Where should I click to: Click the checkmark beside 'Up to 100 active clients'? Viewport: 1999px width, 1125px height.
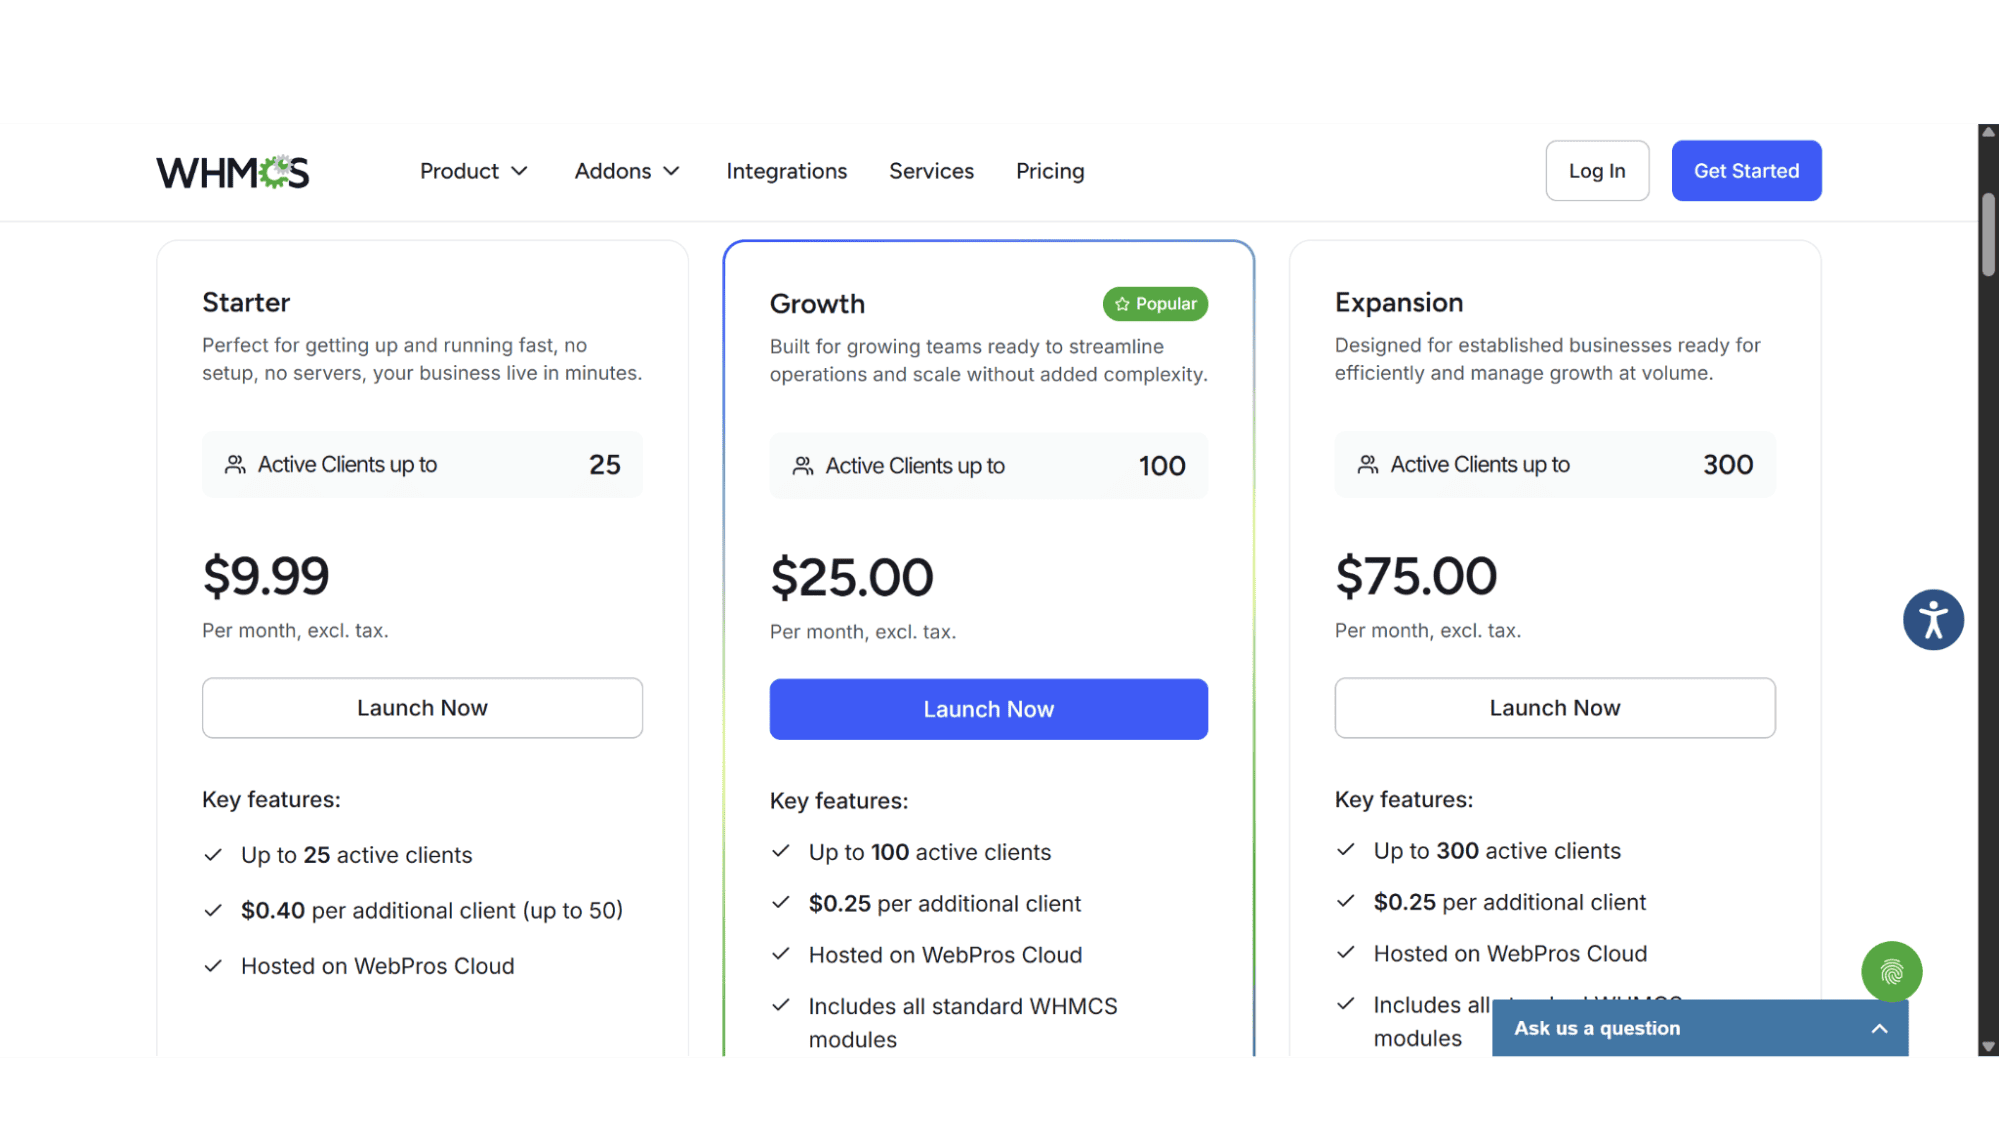coord(781,851)
